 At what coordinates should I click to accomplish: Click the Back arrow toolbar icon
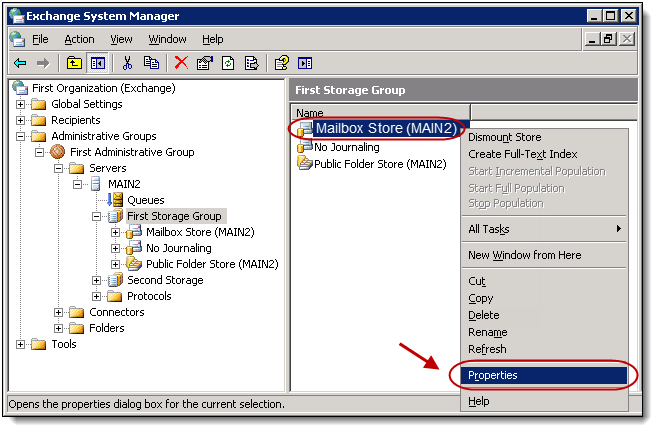(20, 64)
